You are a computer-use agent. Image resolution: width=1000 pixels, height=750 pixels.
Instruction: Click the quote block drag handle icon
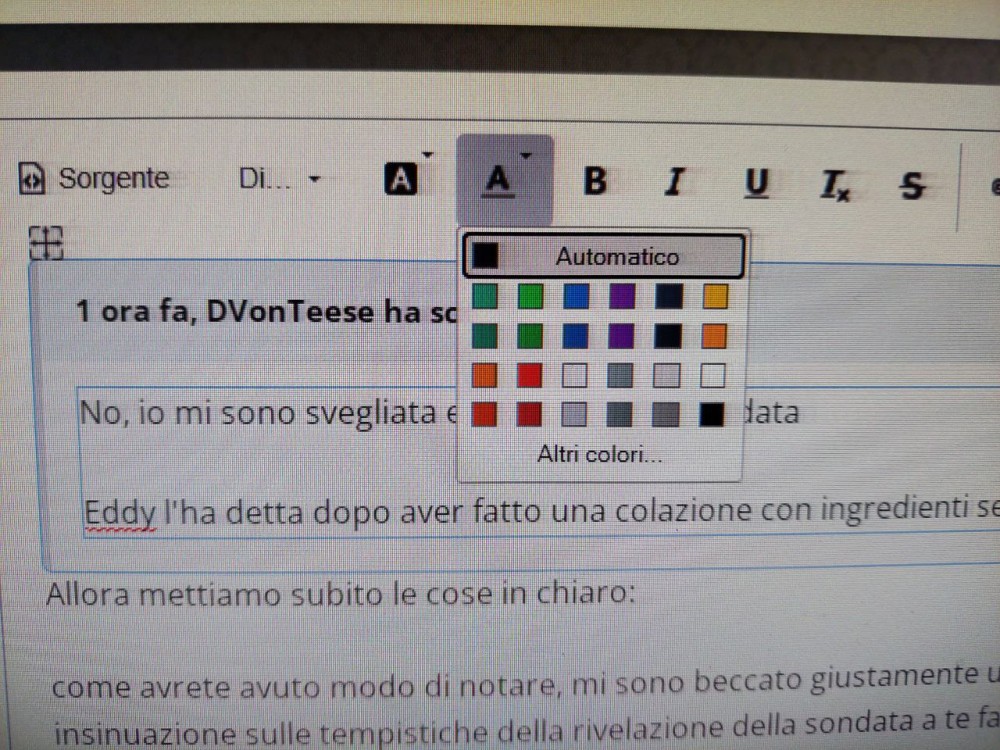point(46,241)
